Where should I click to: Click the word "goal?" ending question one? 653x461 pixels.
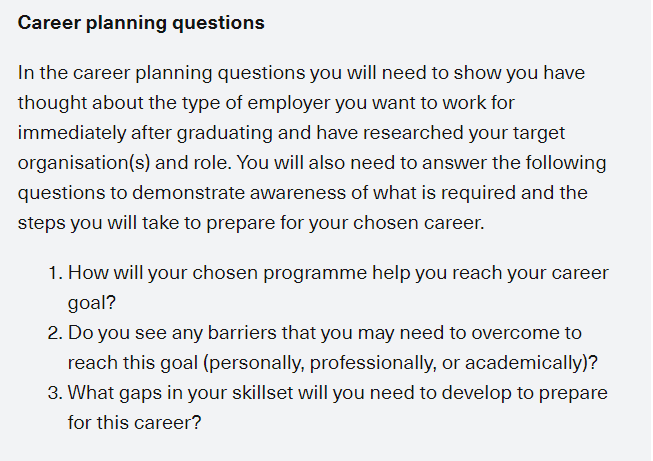tap(92, 303)
